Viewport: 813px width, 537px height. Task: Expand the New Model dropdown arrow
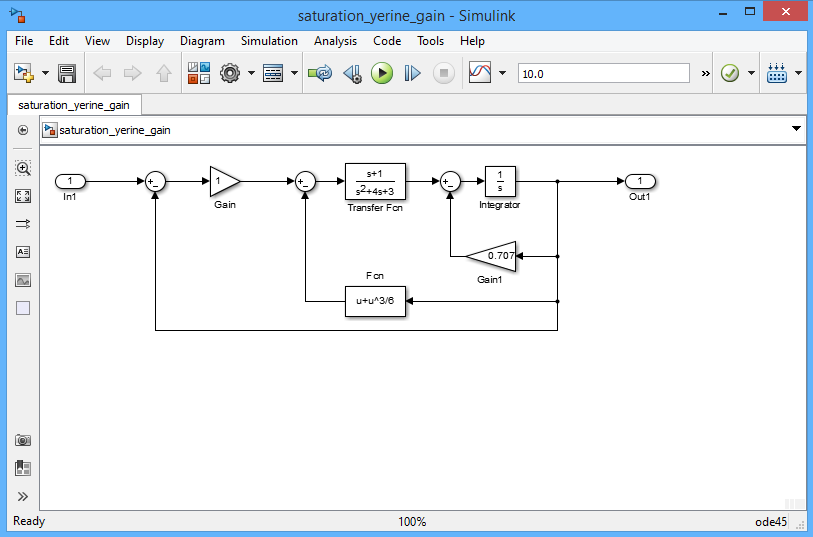tap(45, 73)
